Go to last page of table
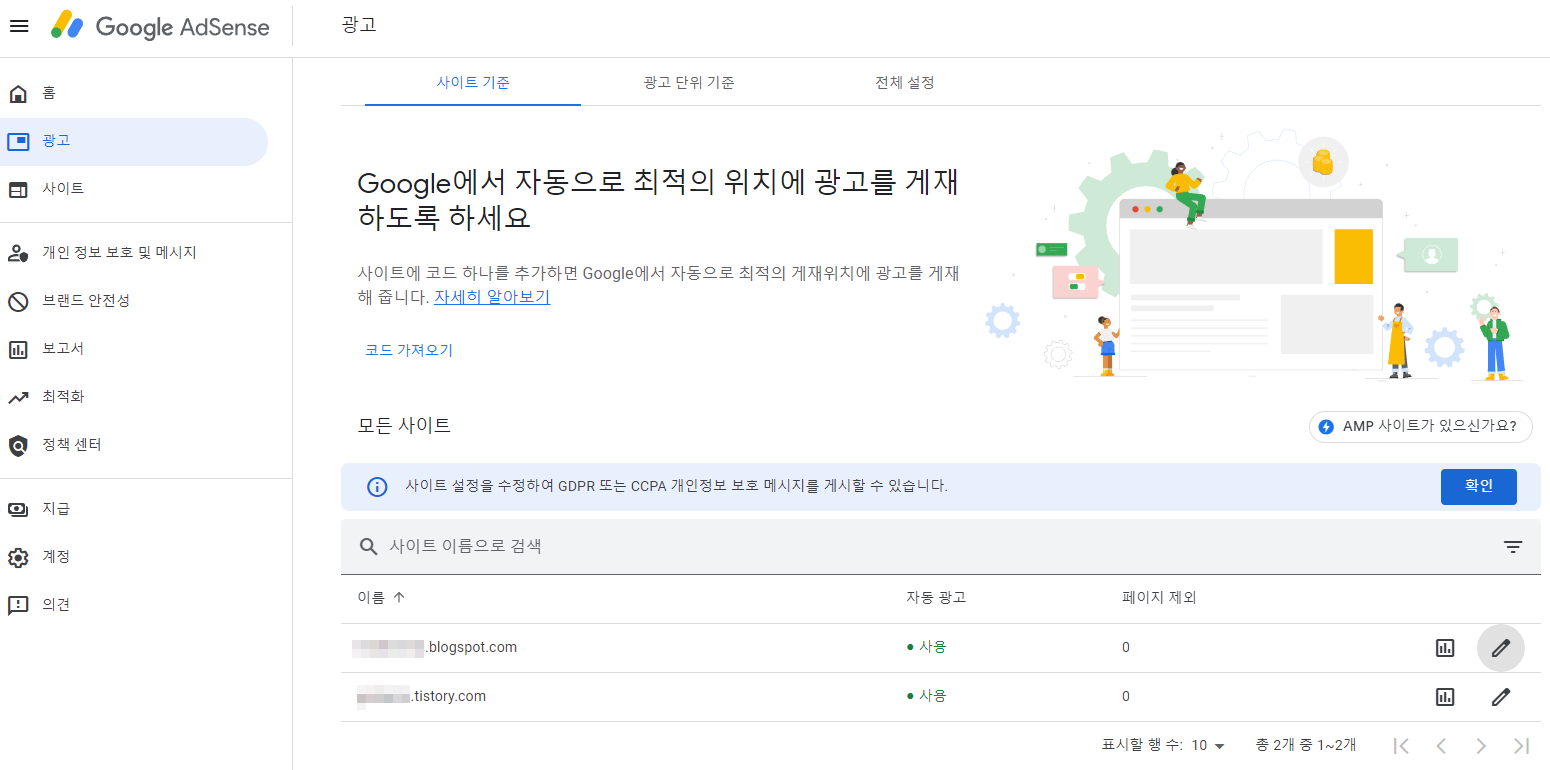 (x=1521, y=745)
